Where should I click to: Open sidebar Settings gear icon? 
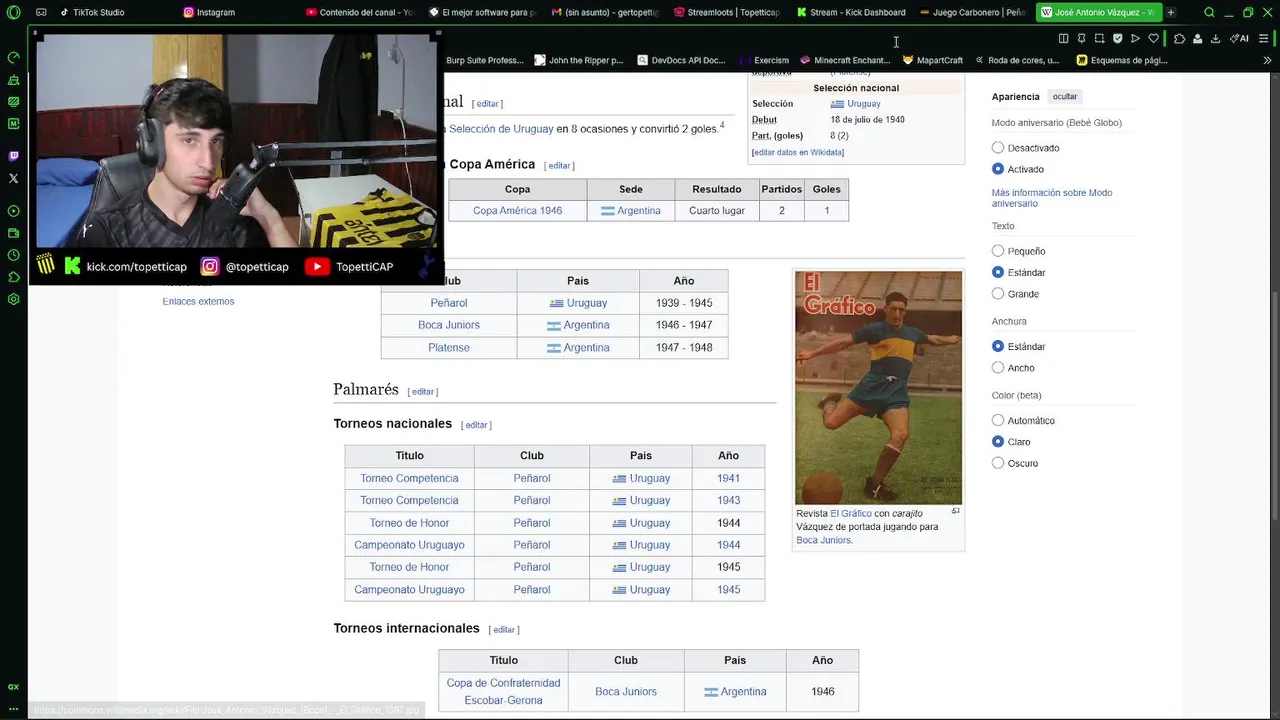pyautogui.click(x=13, y=299)
